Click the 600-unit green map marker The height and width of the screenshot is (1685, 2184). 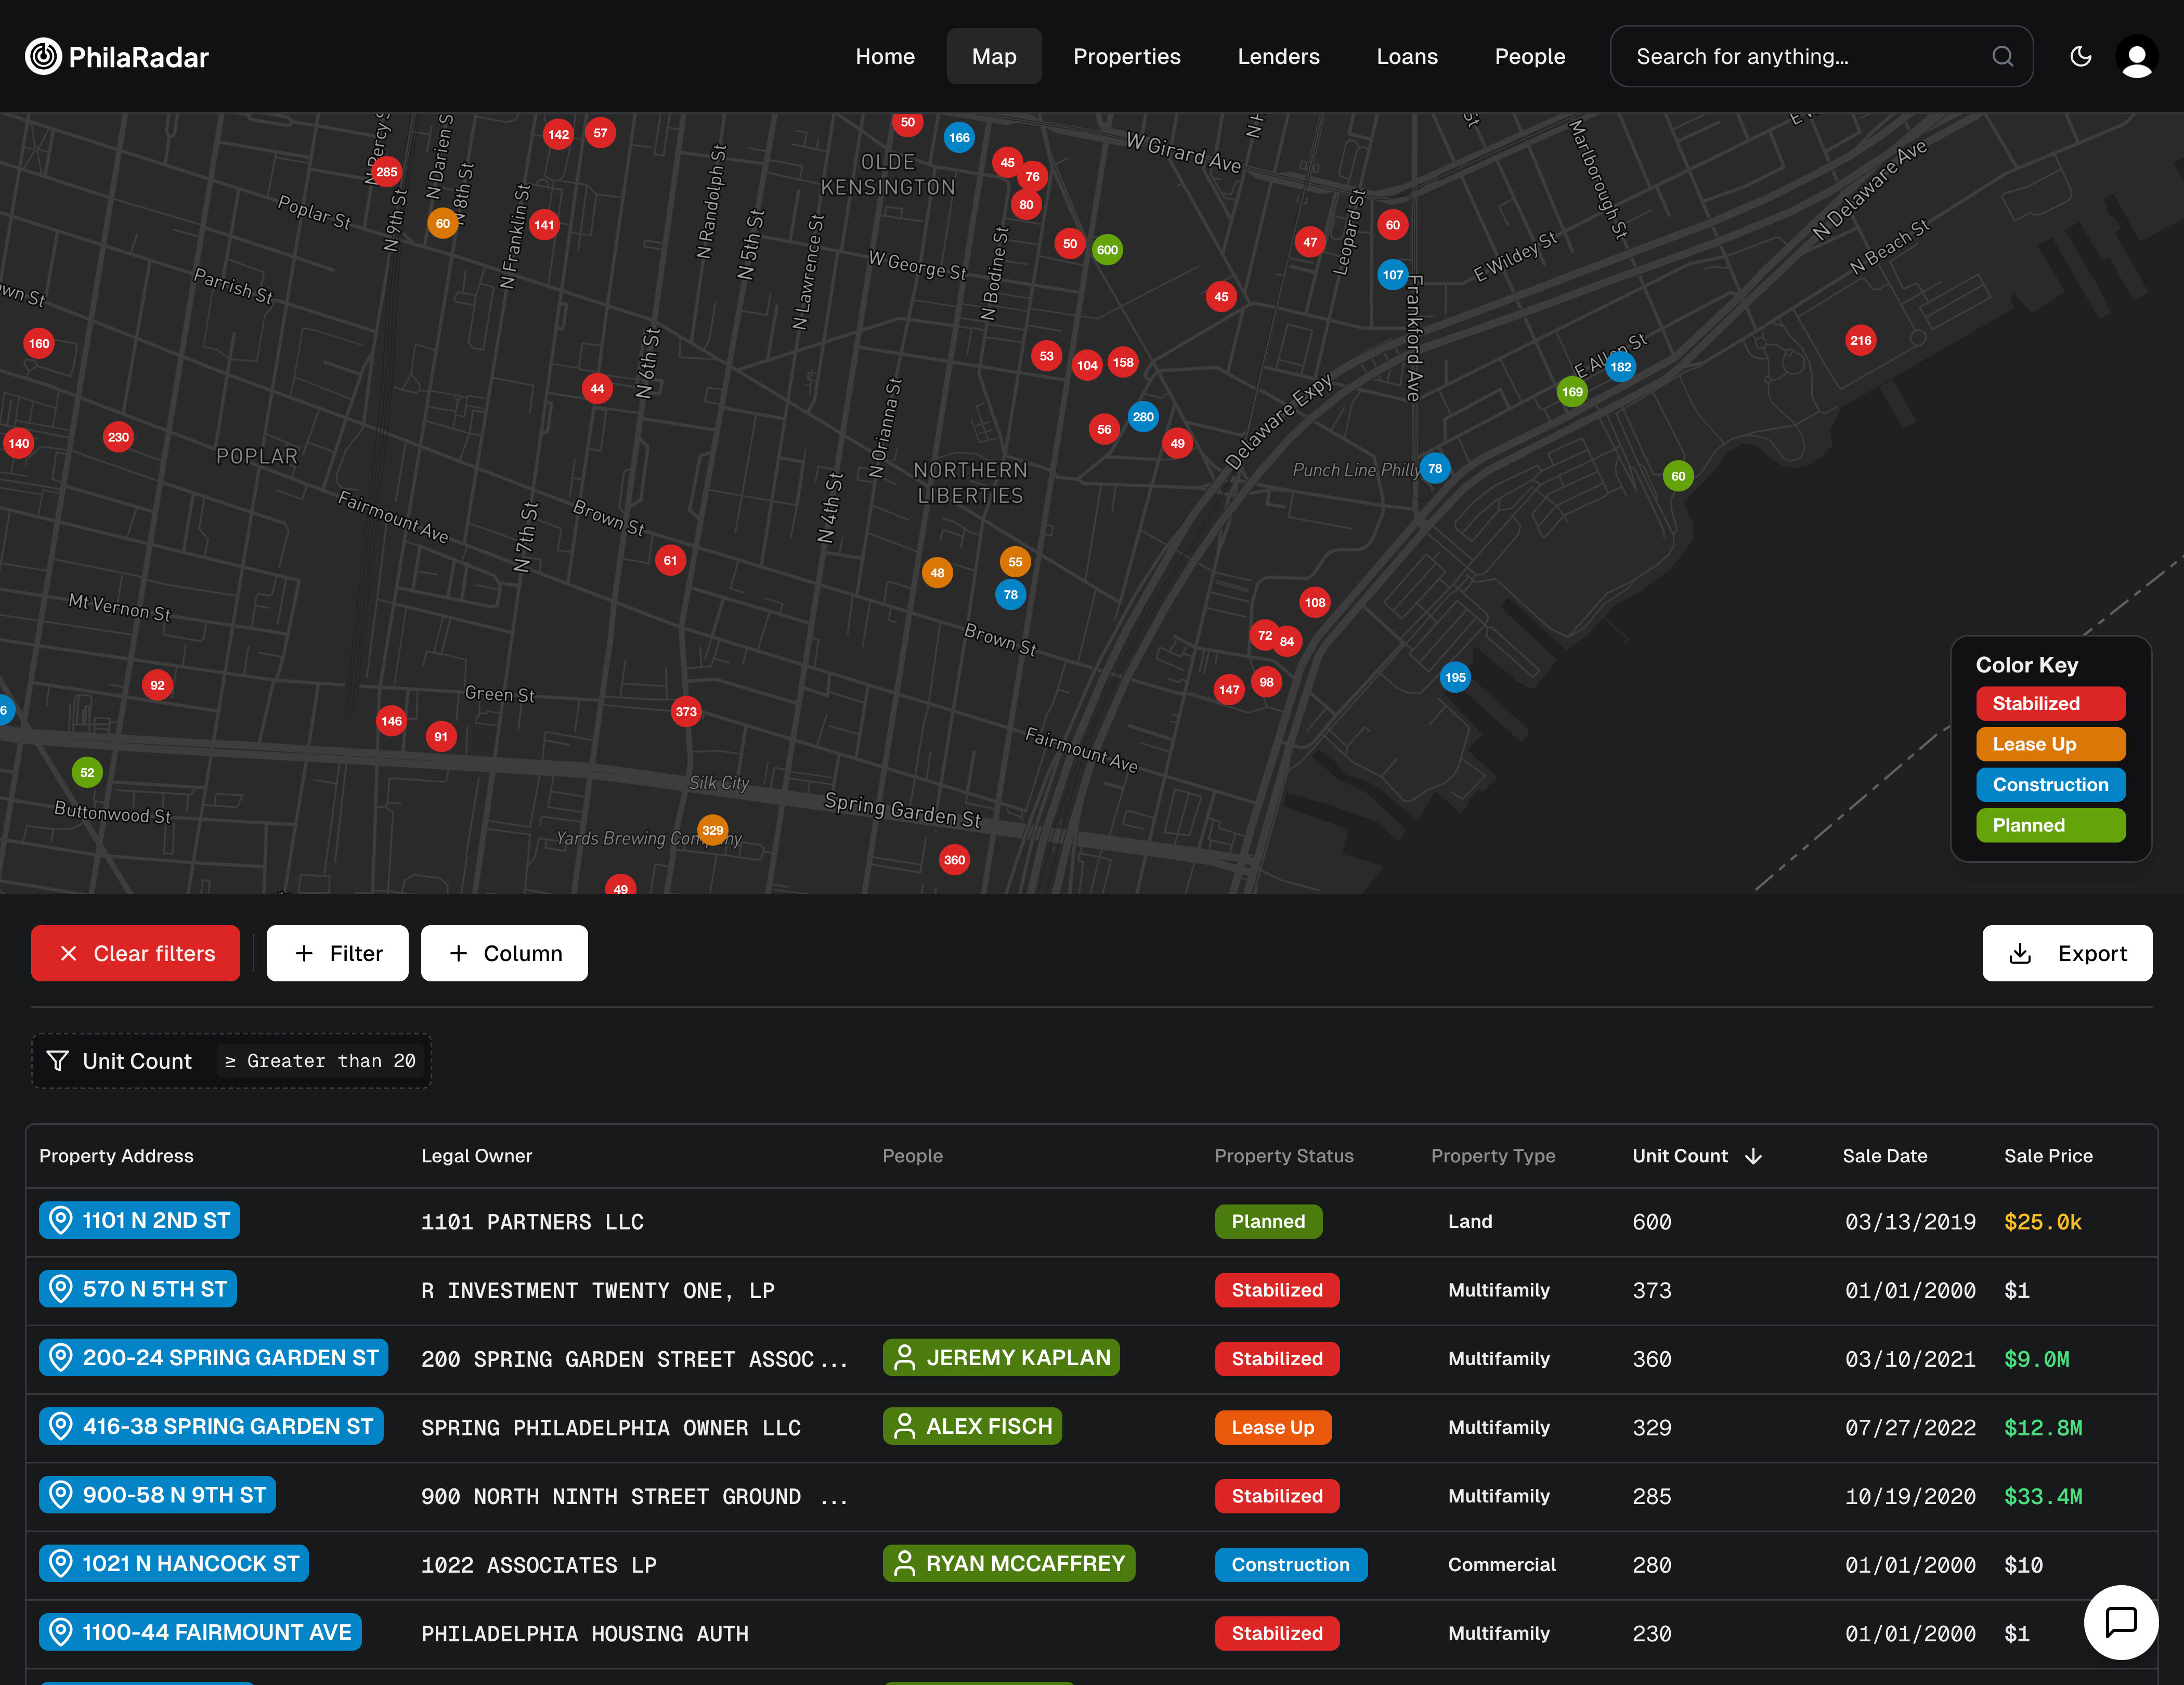[1107, 250]
